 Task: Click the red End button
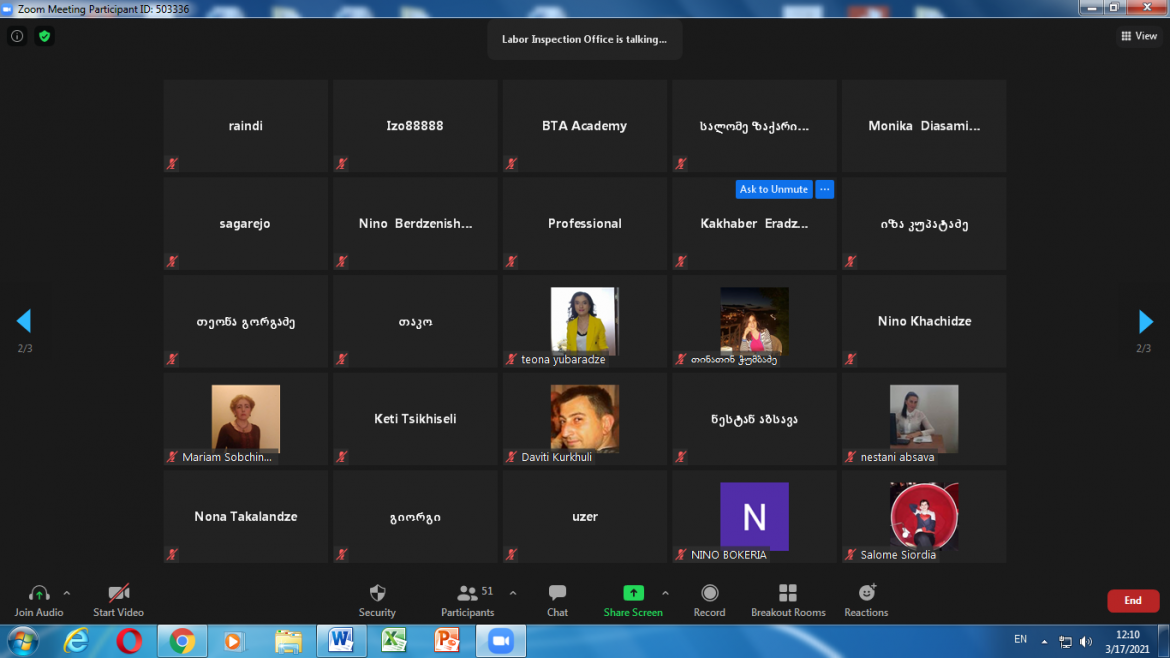(1132, 601)
